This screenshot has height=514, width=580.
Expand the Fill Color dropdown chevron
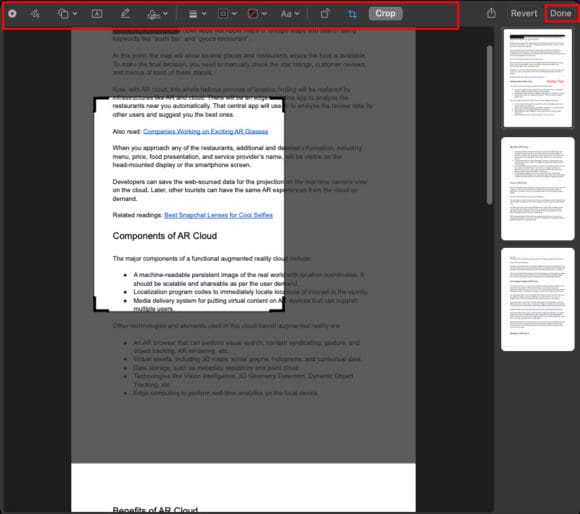[x=264, y=14]
